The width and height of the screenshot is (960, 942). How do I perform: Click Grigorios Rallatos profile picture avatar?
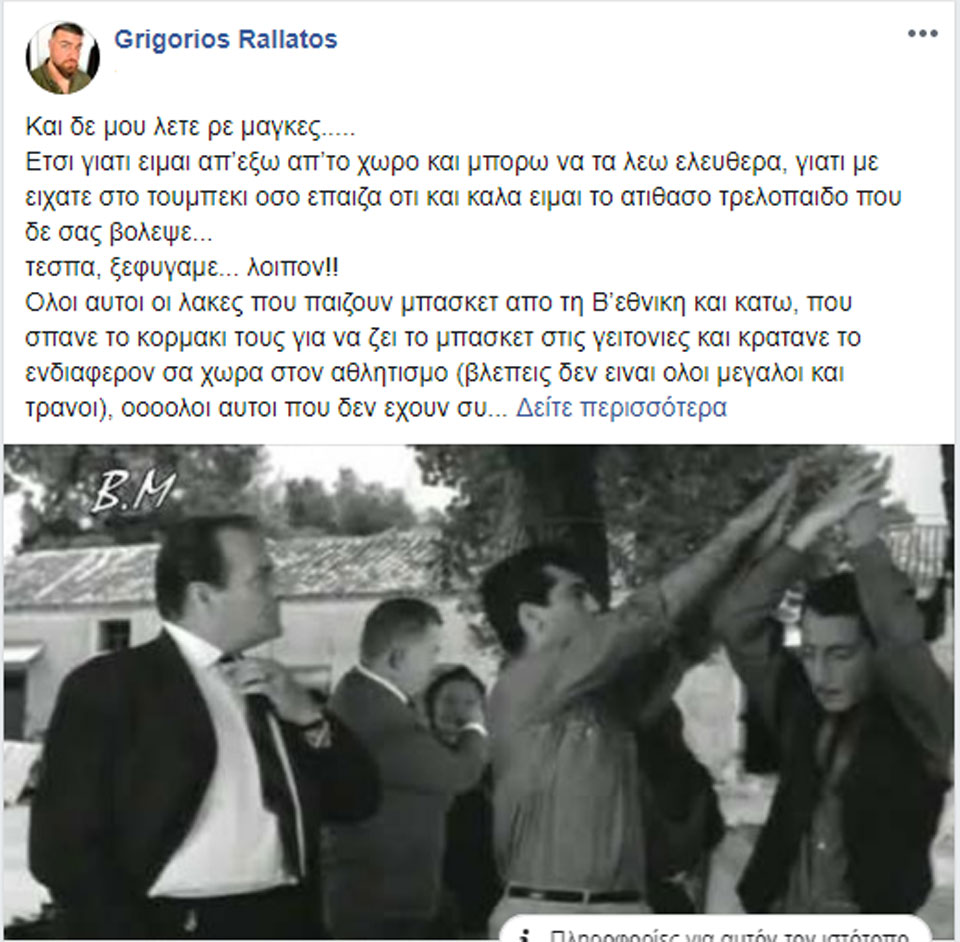62,58
